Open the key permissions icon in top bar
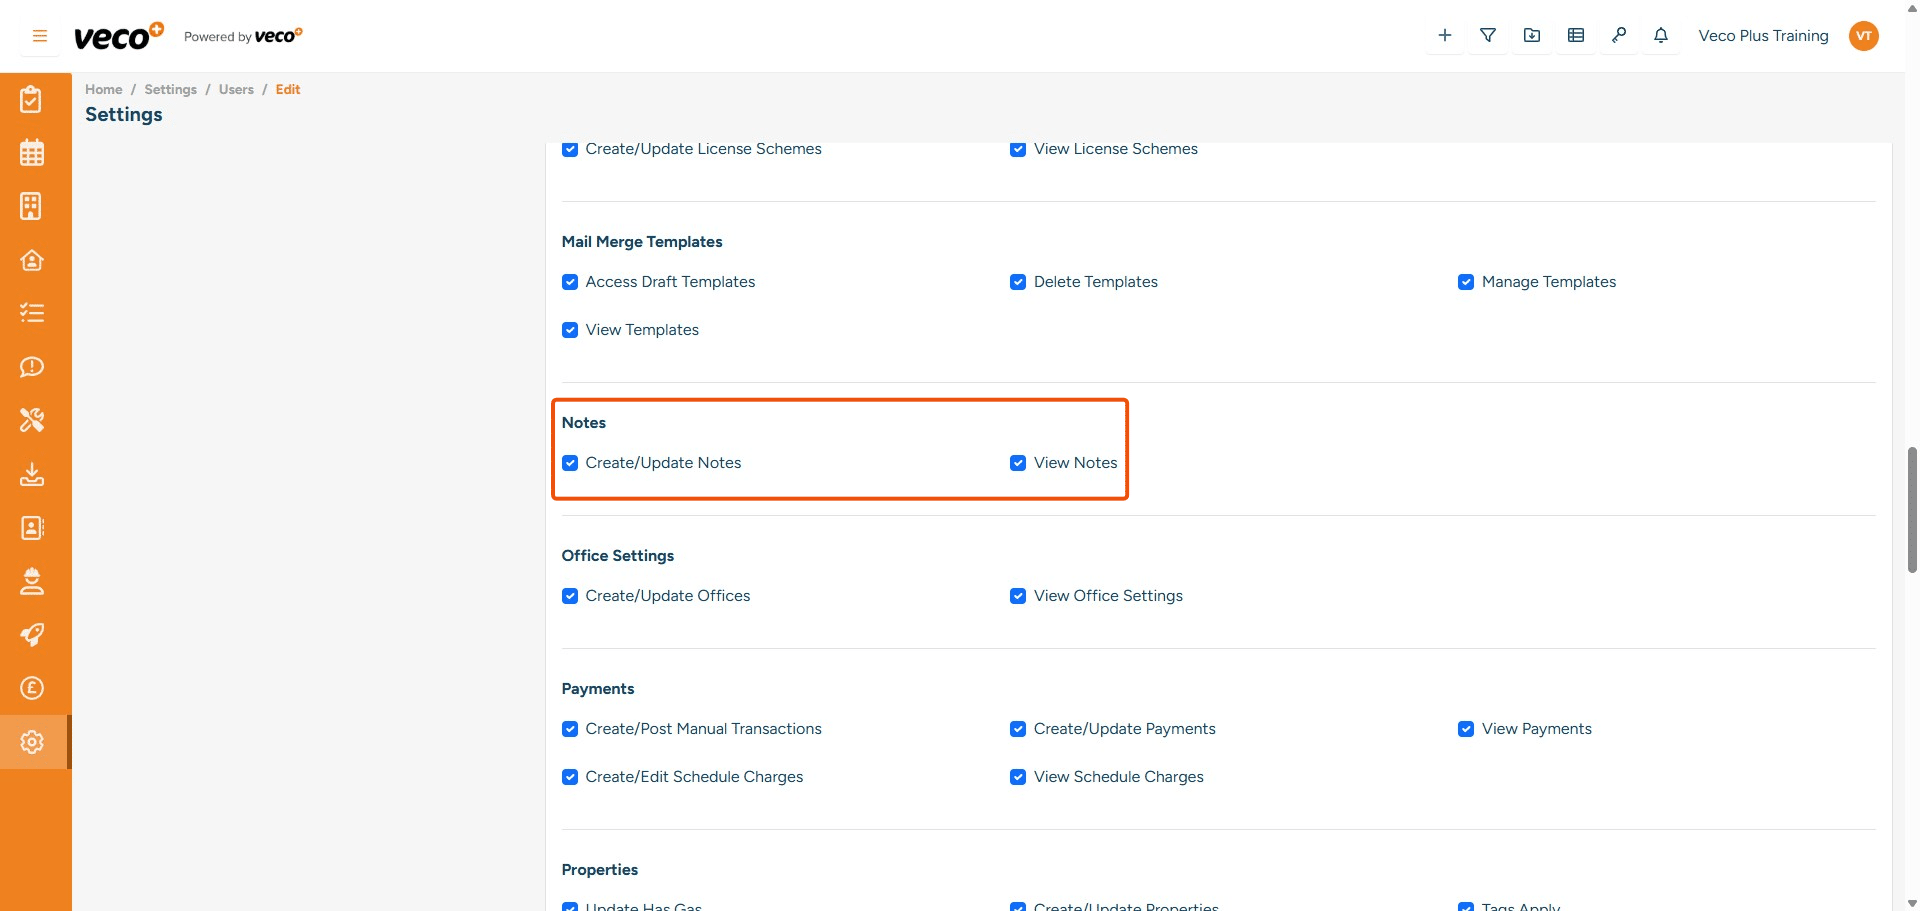1920x911 pixels. point(1619,35)
